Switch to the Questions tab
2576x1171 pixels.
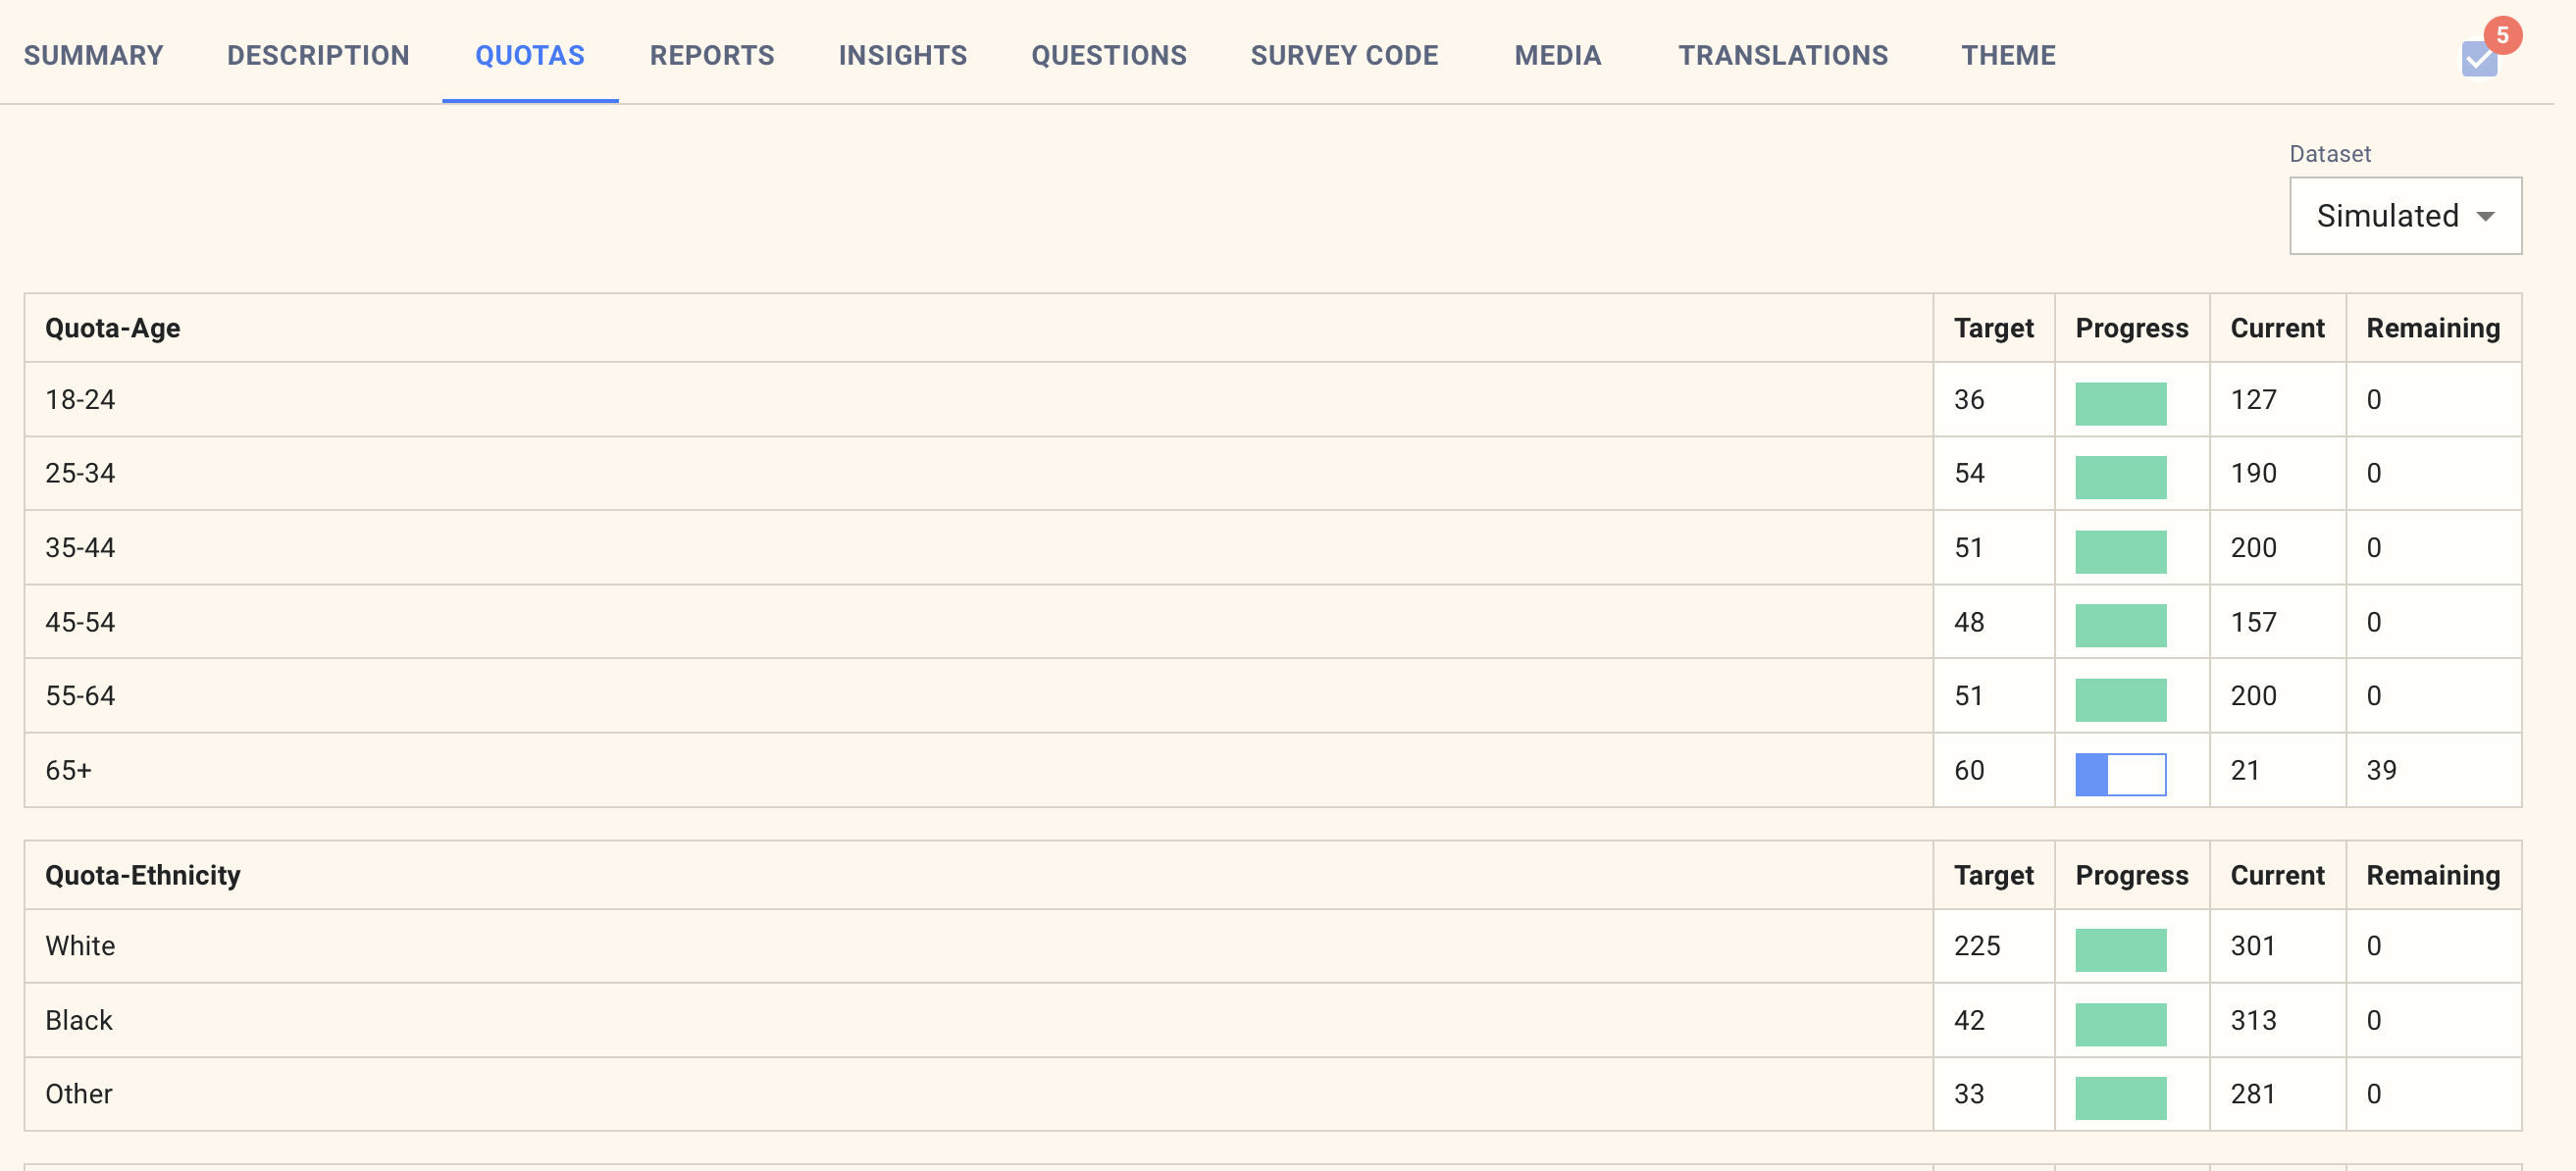pyautogui.click(x=1108, y=55)
